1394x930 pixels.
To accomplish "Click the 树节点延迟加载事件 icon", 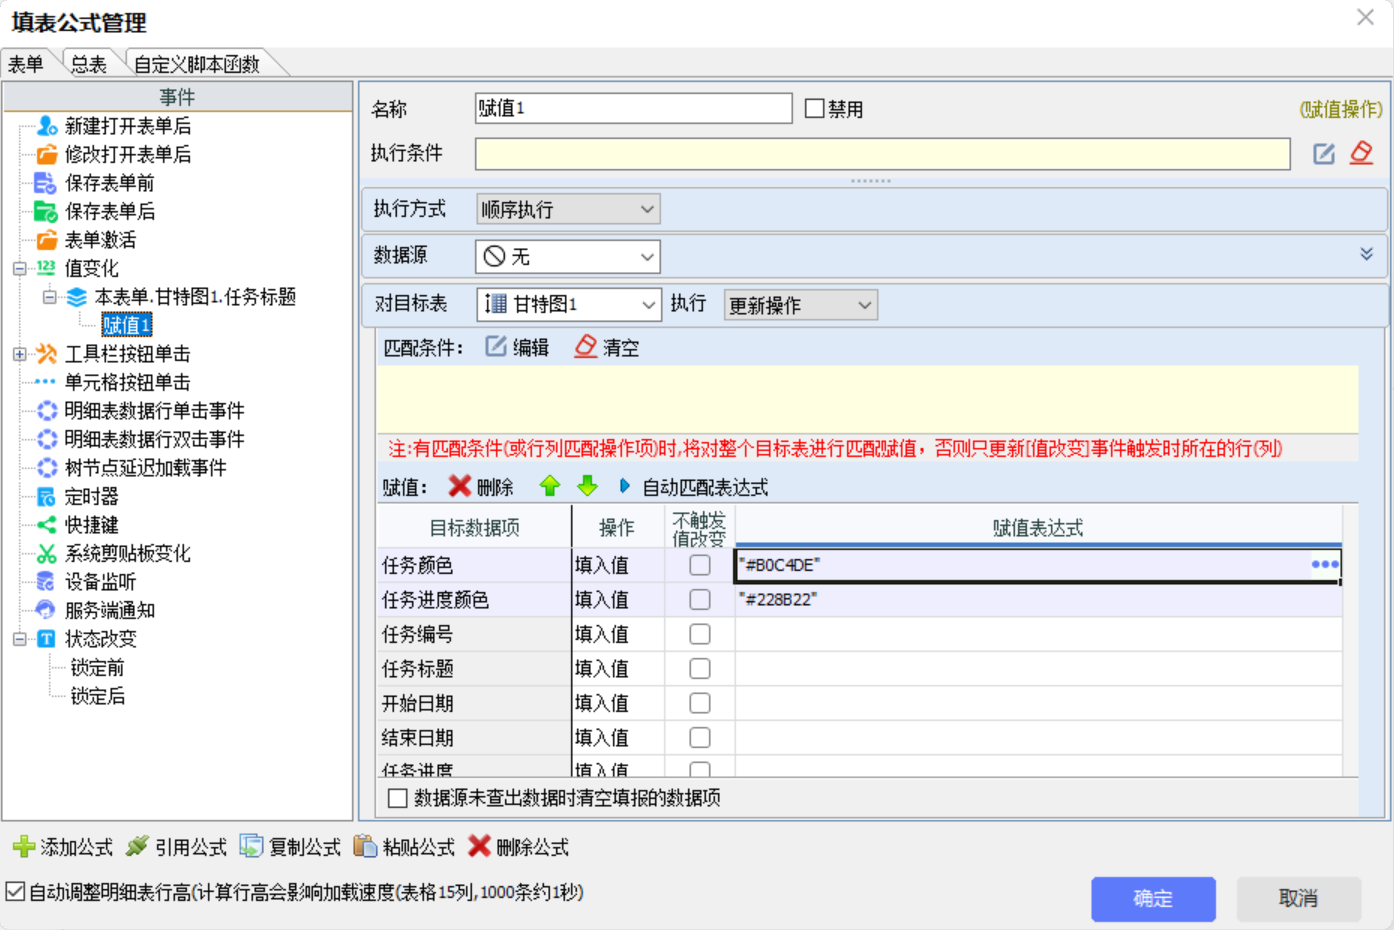I will (47, 468).
